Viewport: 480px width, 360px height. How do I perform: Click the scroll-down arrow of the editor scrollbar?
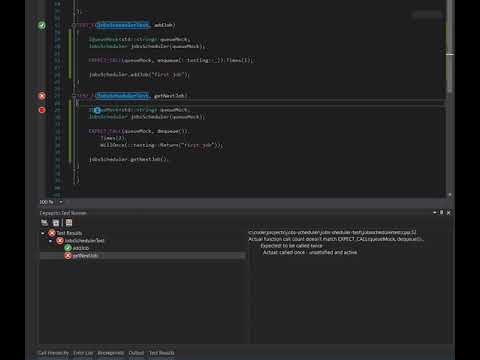coord(450,195)
